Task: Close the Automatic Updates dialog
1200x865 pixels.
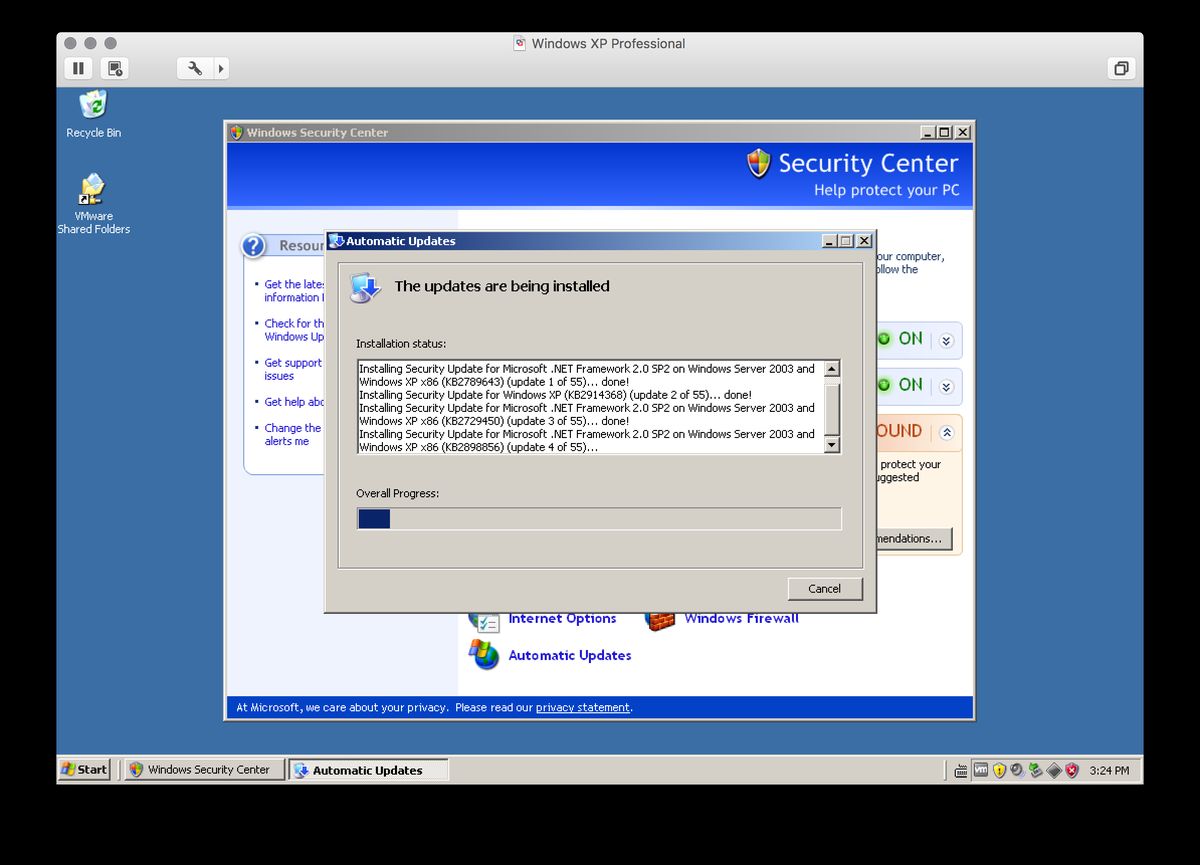Action: pyautogui.click(x=864, y=241)
